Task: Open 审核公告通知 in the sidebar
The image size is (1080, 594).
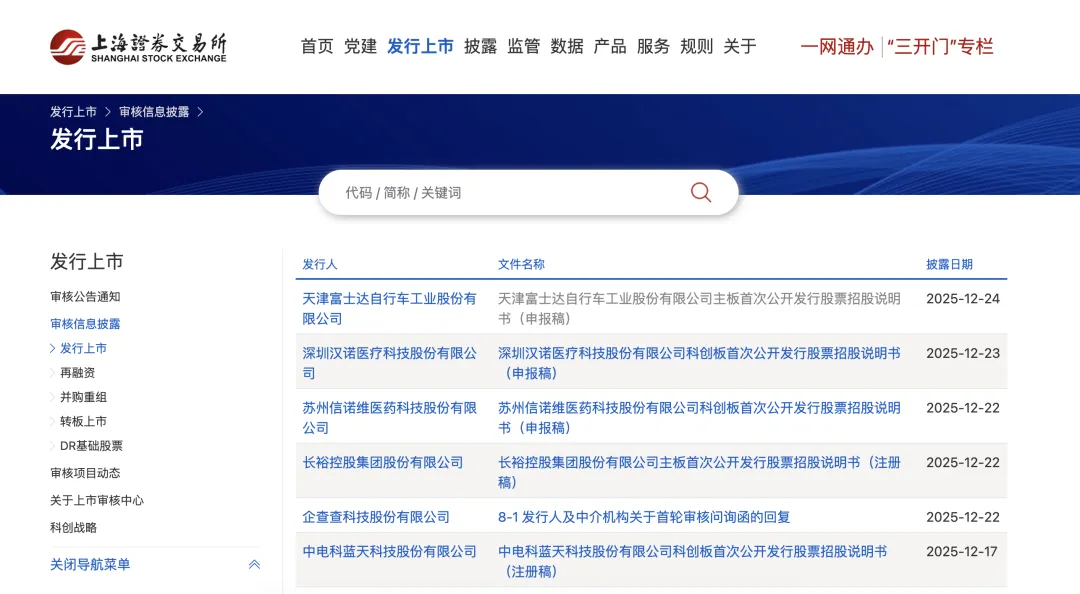Action: pos(85,296)
